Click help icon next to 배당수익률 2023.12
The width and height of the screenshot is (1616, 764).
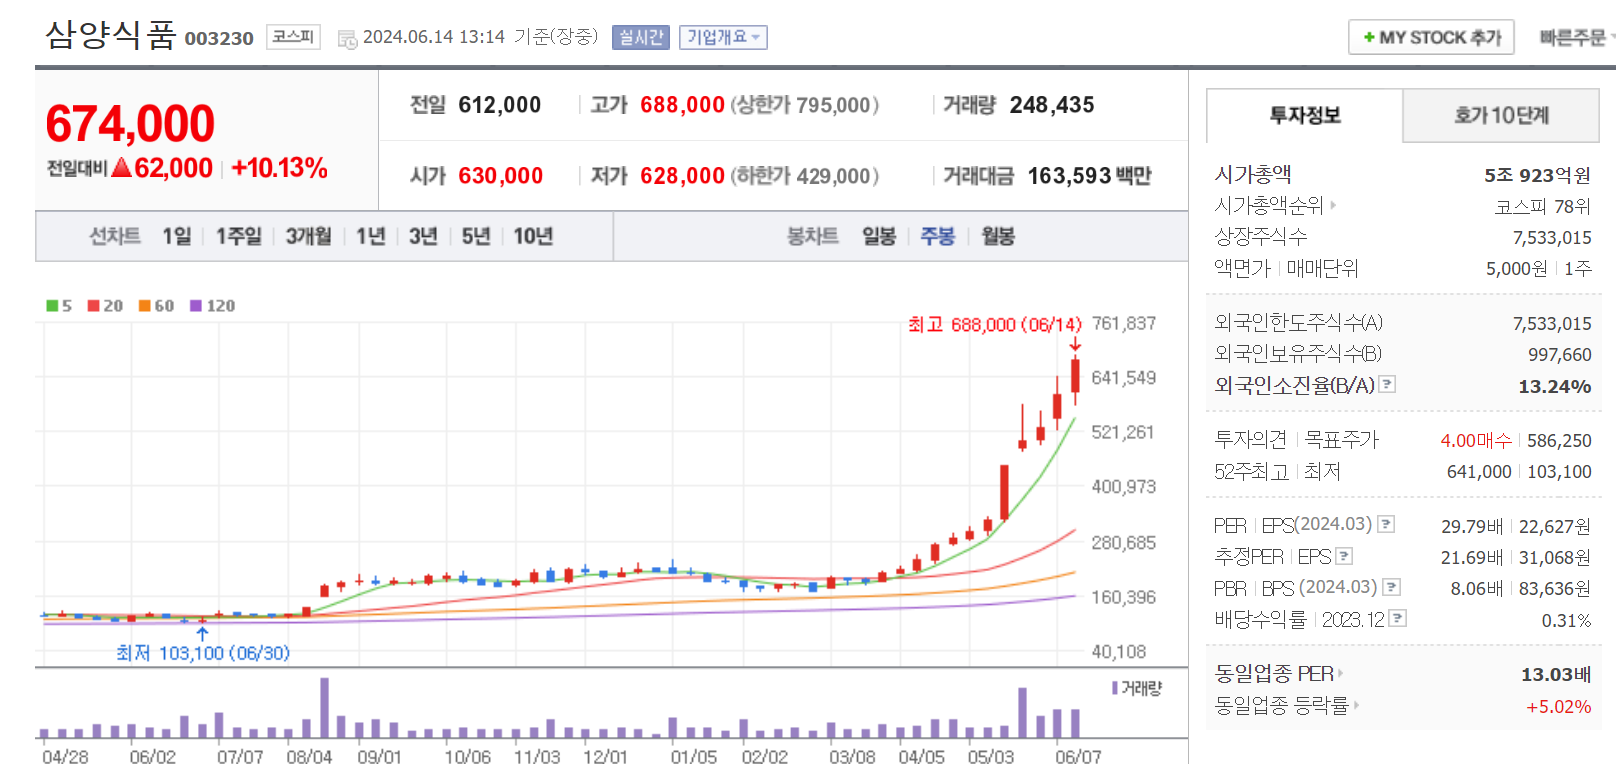1398,618
